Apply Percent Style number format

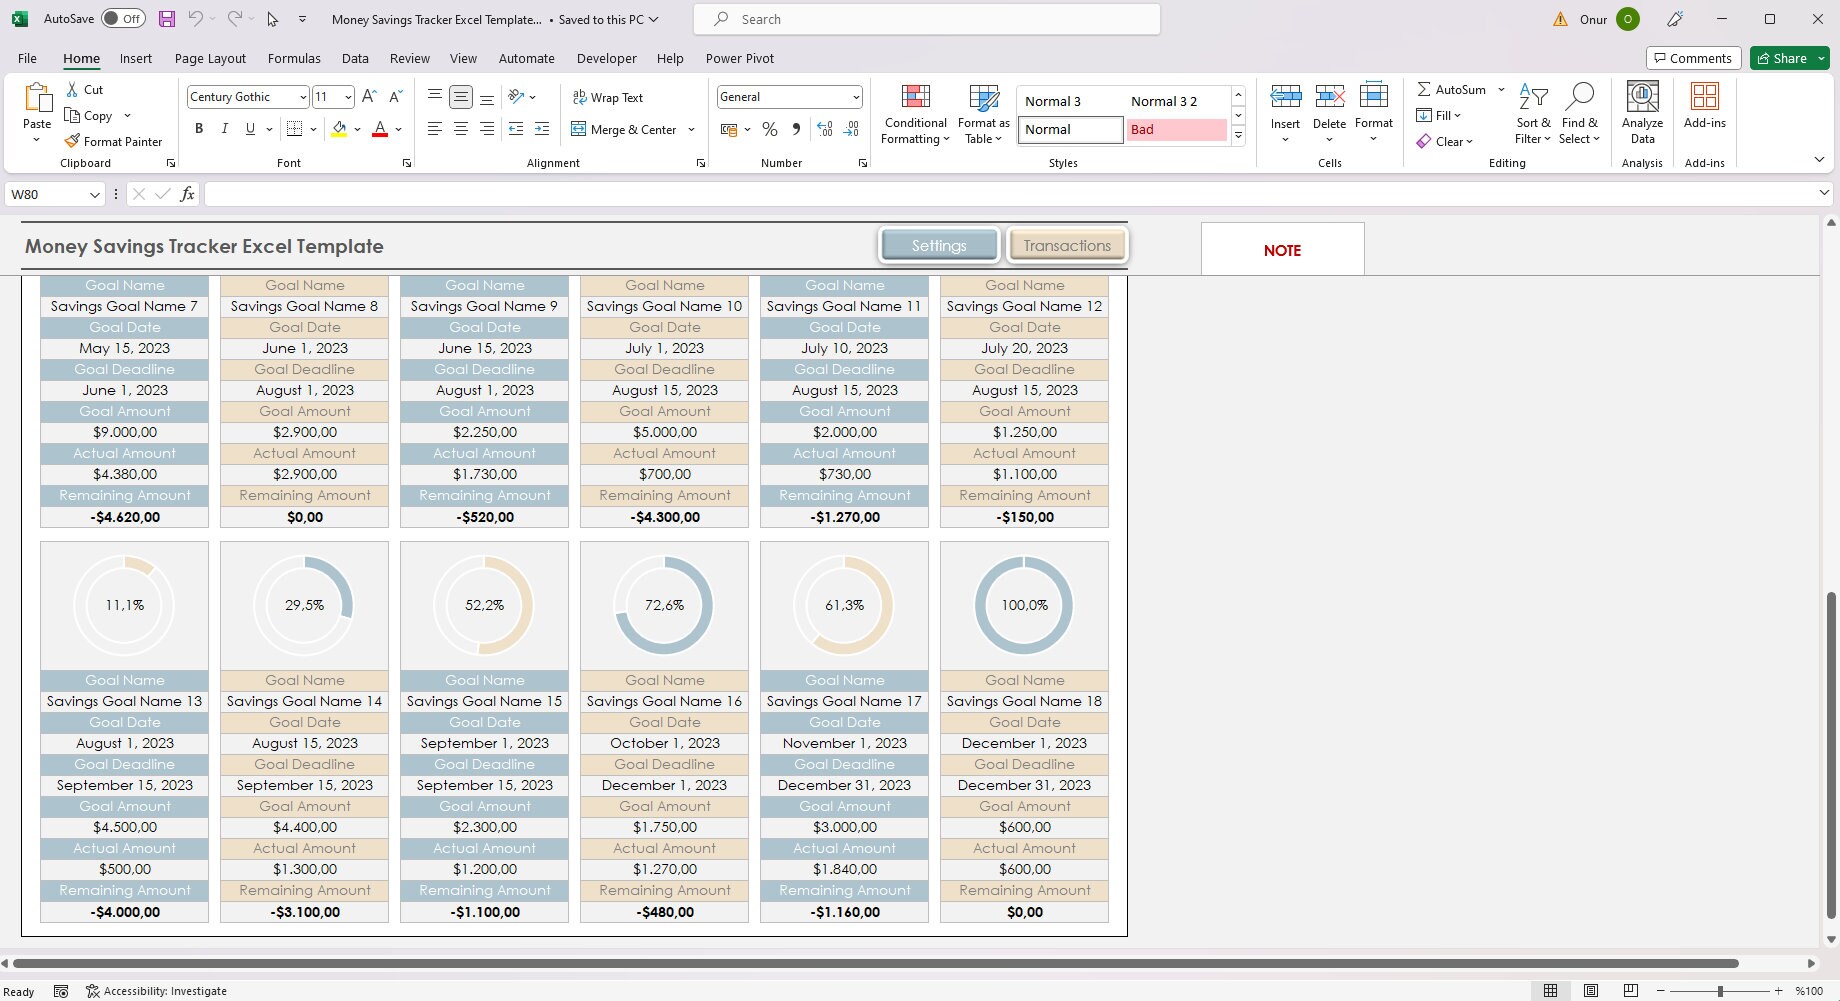tap(769, 129)
